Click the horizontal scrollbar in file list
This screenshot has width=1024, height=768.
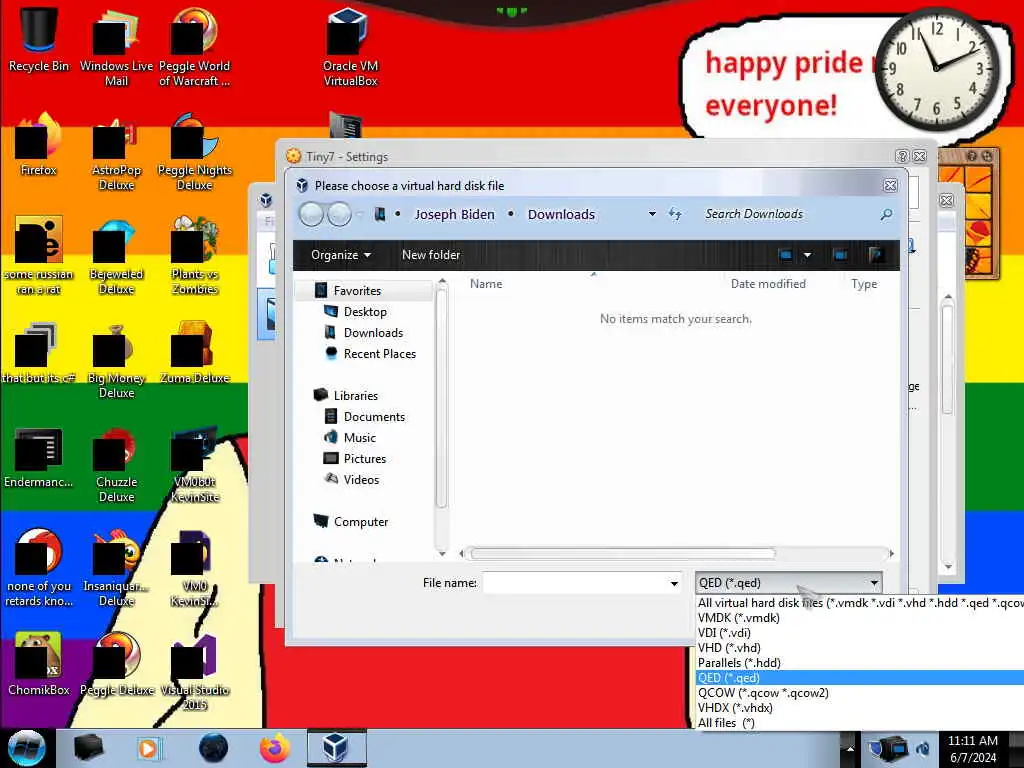pos(622,554)
